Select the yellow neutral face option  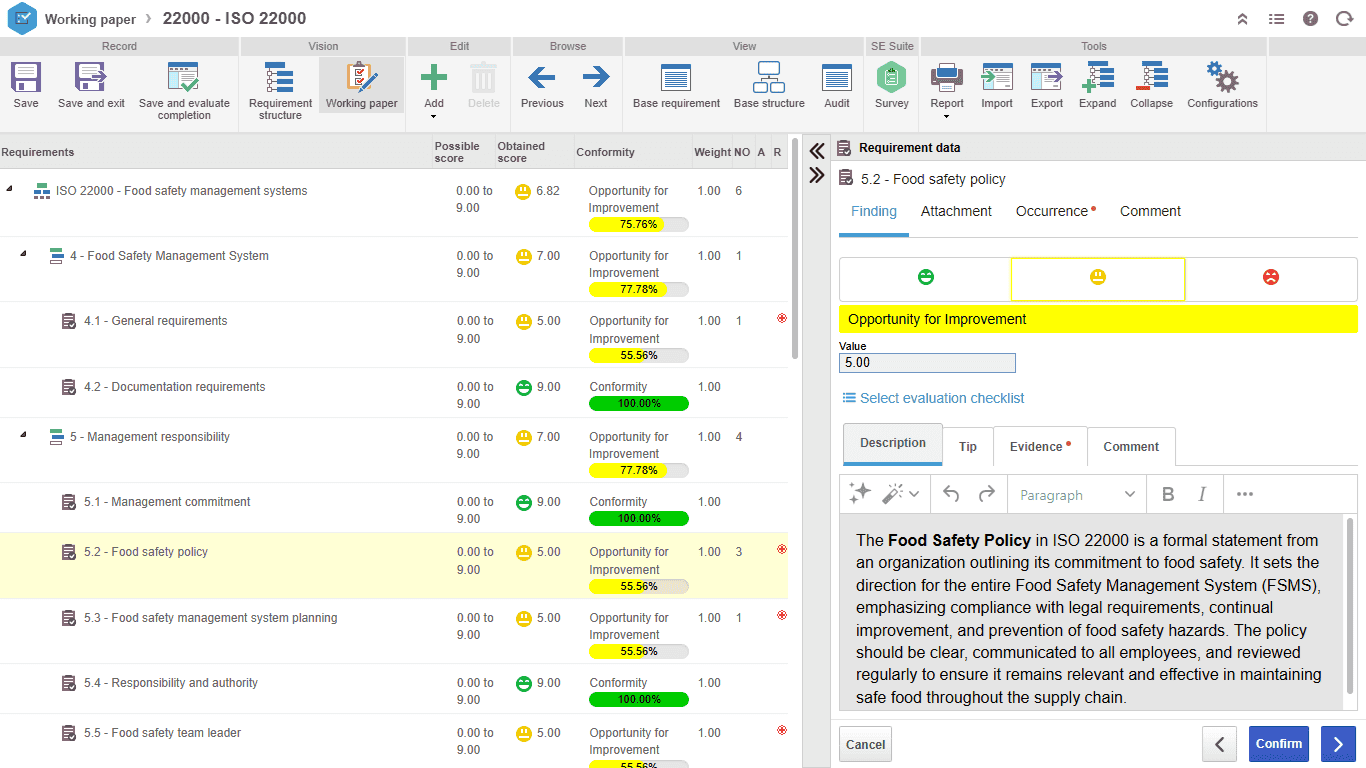pyautogui.click(x=1098, y=278)
